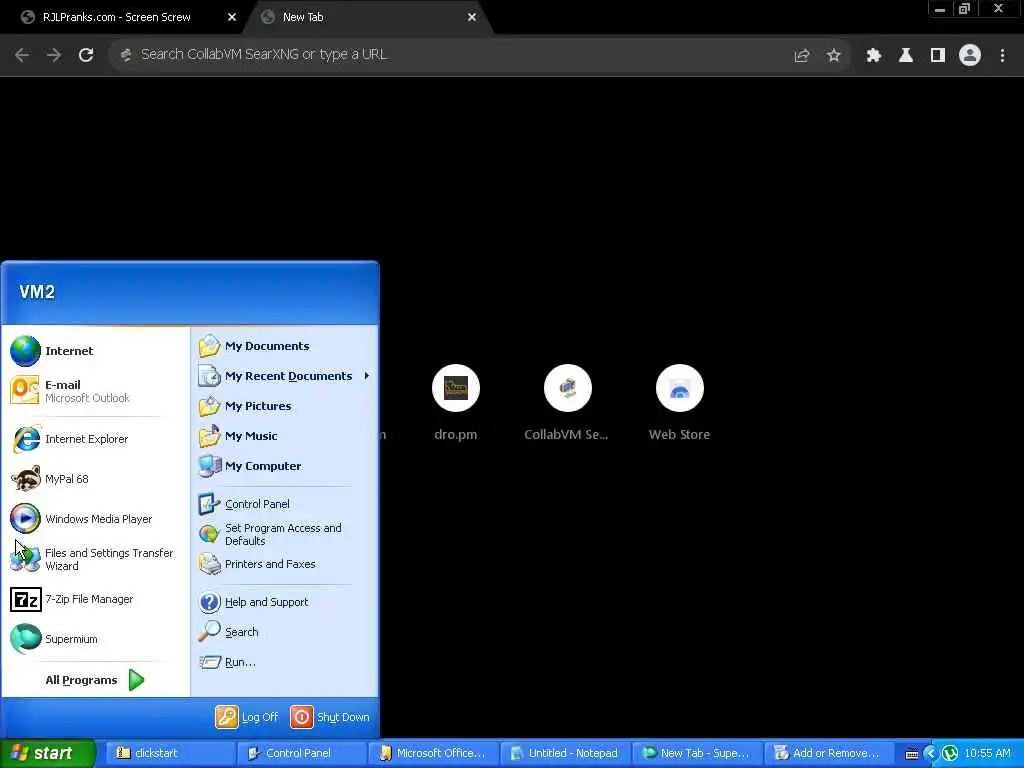Reload the current page
Image resolution: width=1024 pixels, height=768 pixels.
[x=86, y=55]
